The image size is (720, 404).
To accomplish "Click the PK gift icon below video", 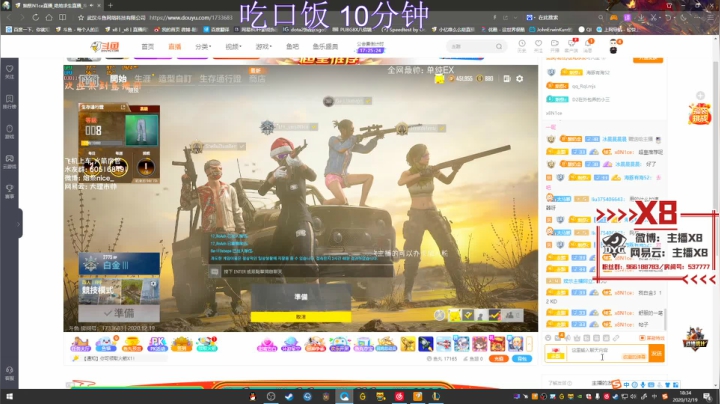I will point(157,344).
